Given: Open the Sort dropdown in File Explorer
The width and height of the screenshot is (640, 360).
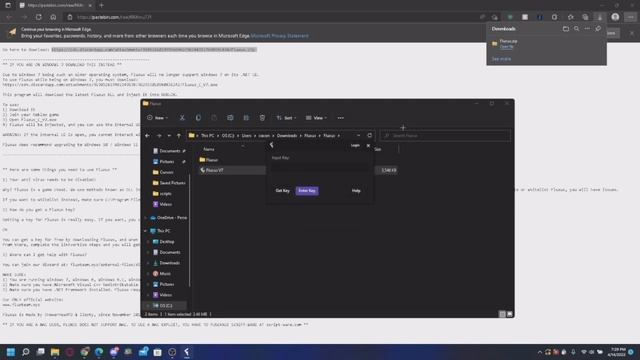Looking at the screenshot, I should pyautogui.click(x=286, y=118).
